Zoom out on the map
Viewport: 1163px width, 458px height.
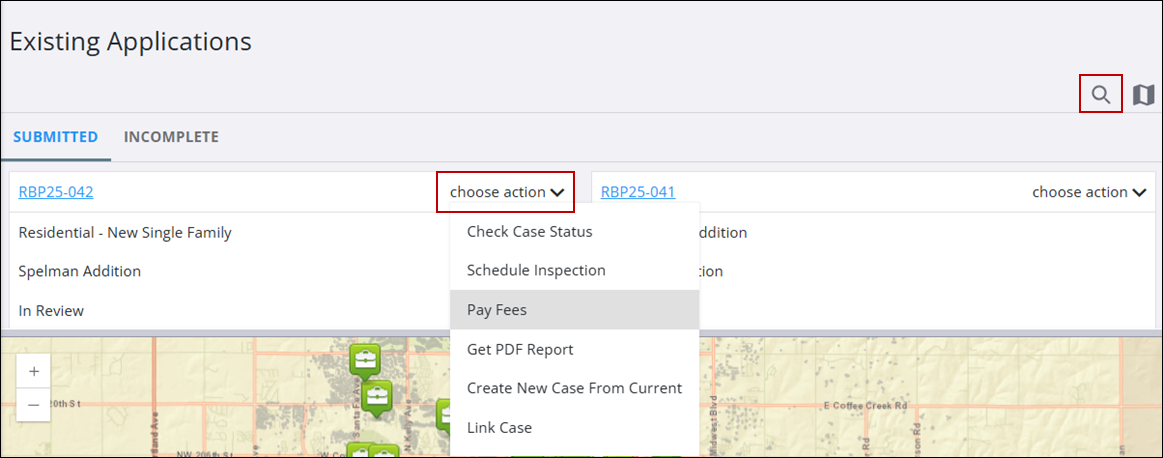pos(34,405)
